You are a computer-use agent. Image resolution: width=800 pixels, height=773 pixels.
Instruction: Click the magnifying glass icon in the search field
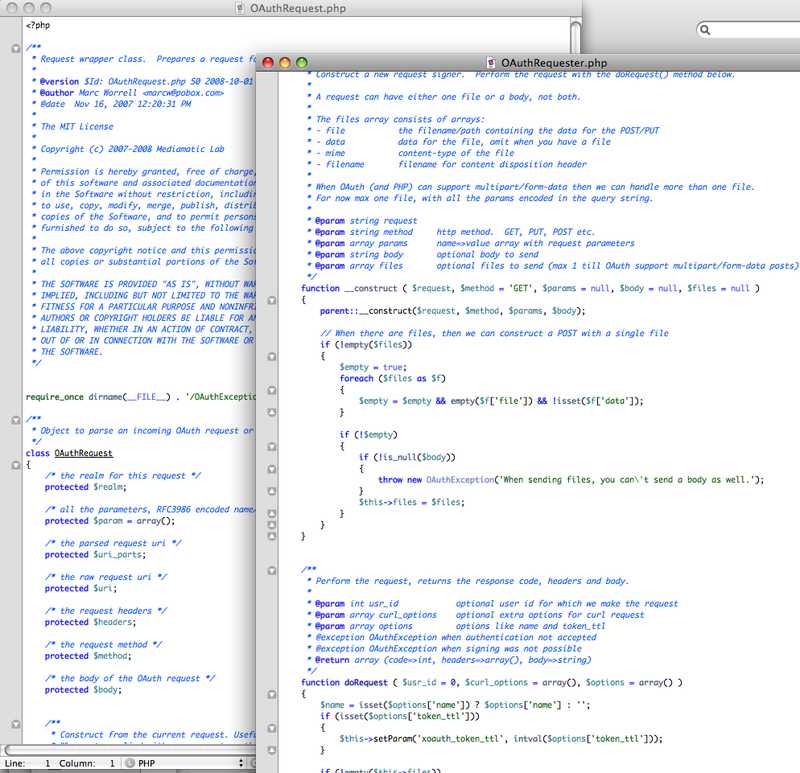click(703, 29)
